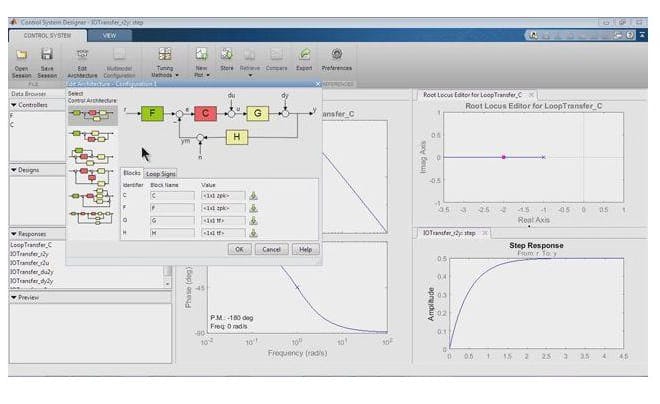The width and height of the screenshot is (660, 404).
Task: Collapse the toolstrip using minimize arrow
Action: coord(642,35)
